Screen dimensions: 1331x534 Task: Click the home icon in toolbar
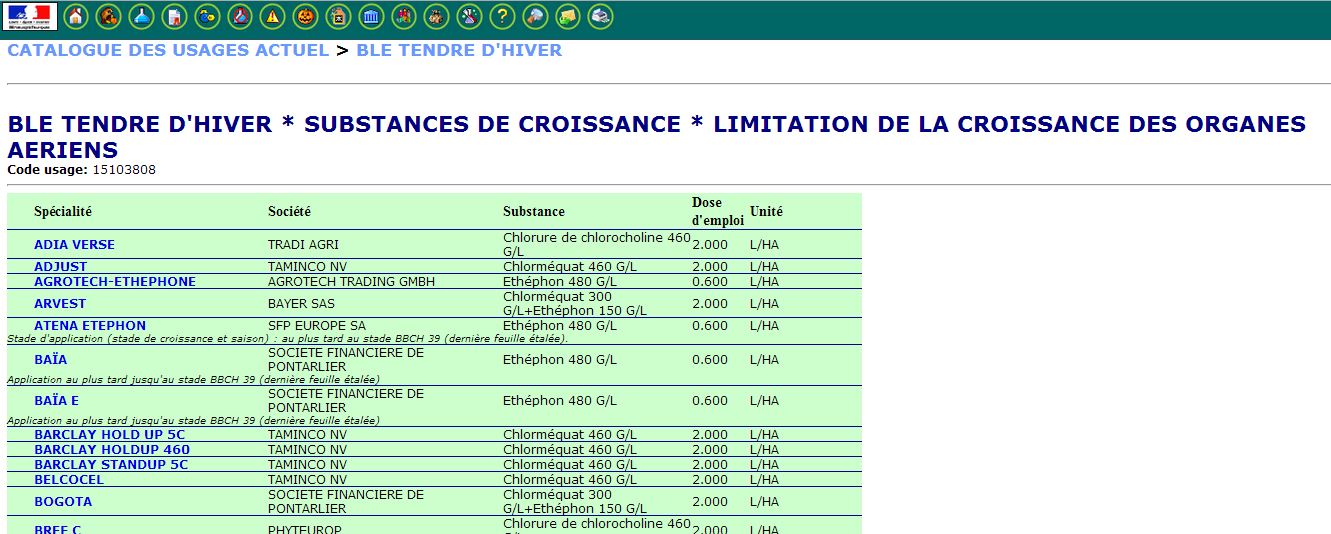(75, 16)
